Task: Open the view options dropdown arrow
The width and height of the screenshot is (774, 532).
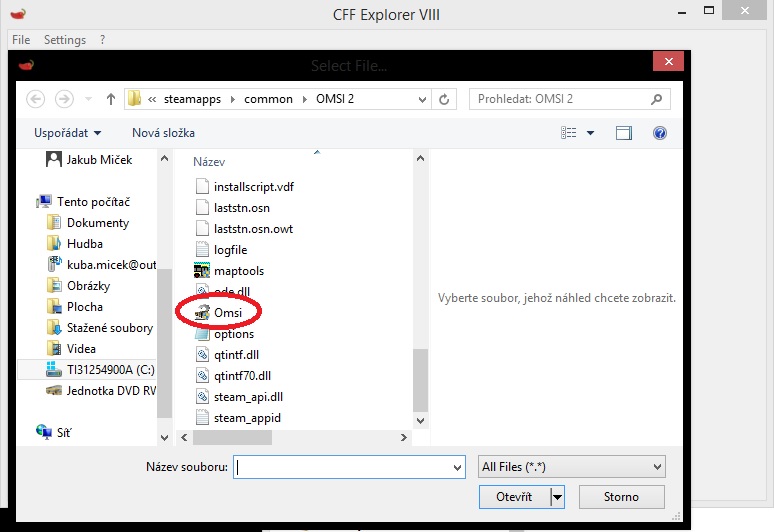Action: pyautogui.click(x=590, y=132)
